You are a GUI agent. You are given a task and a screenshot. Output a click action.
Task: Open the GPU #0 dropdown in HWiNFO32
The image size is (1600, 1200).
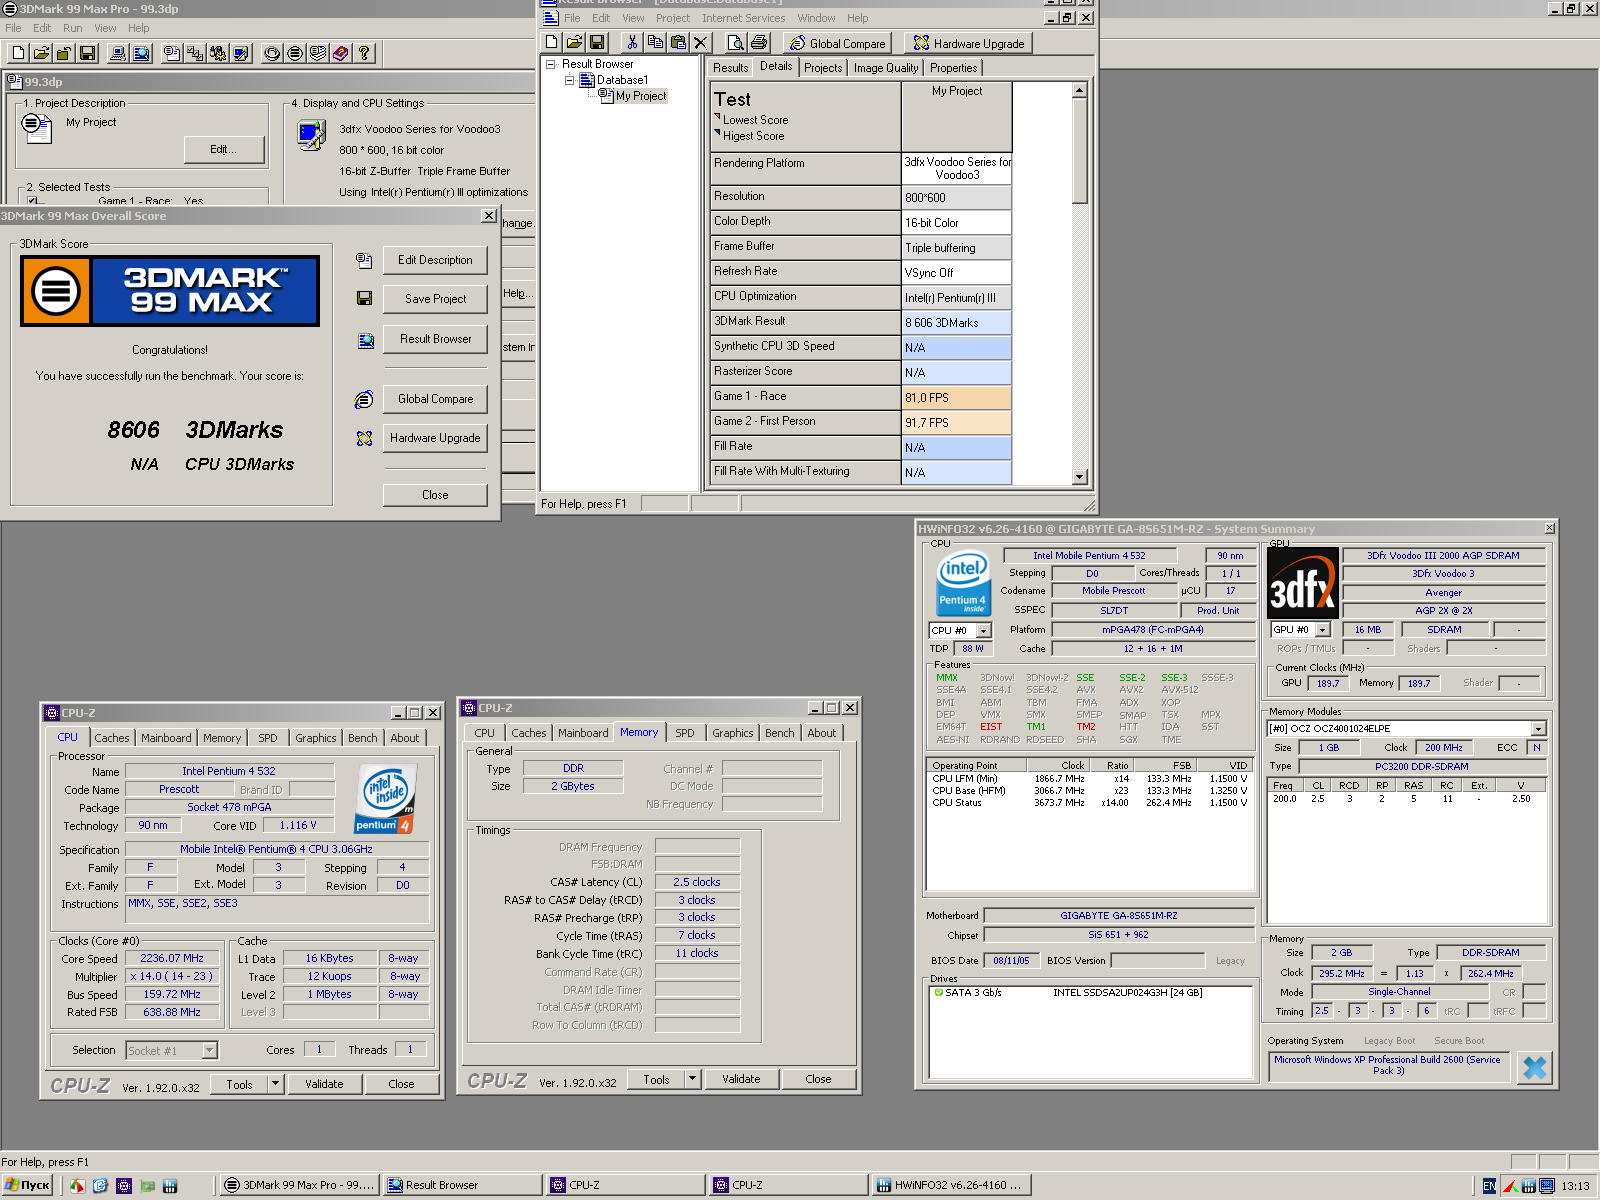pos(1322,629)
